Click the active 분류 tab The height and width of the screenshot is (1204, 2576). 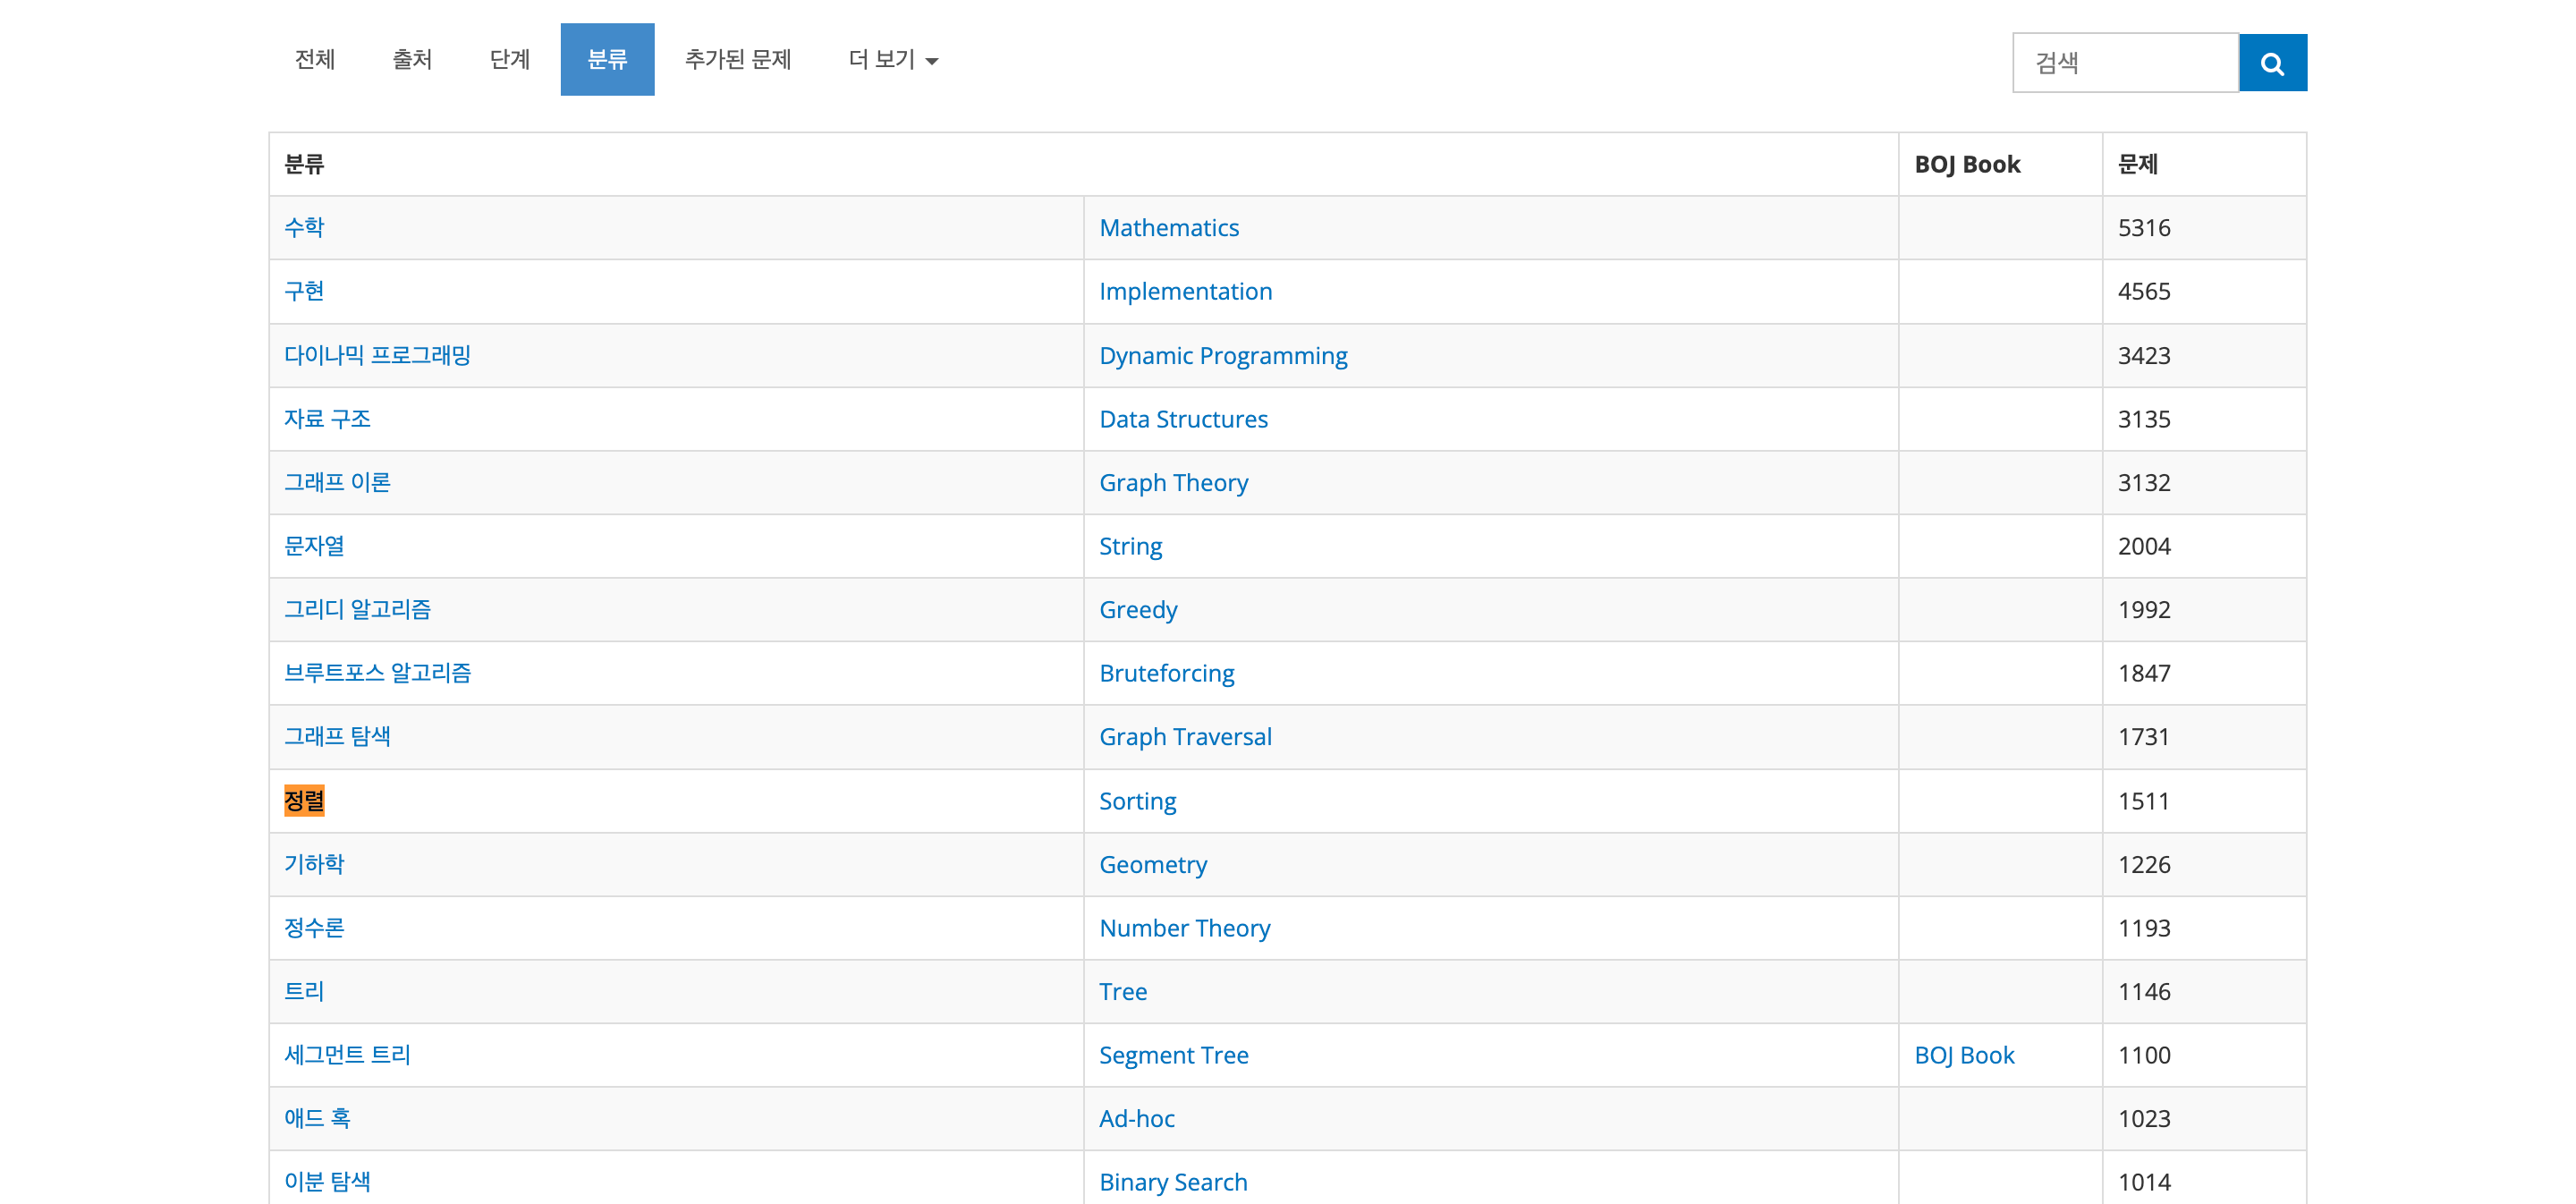coord(606,60)
